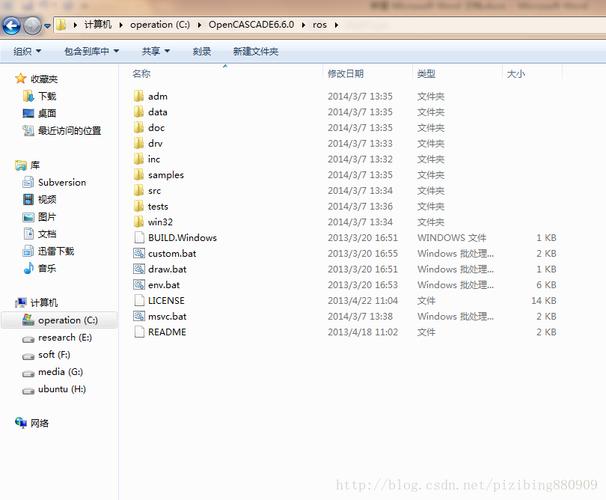606x500 pixels.
Task: Expand the arrow after 计算机 in address bar
Action: click(x=121, y=25)
